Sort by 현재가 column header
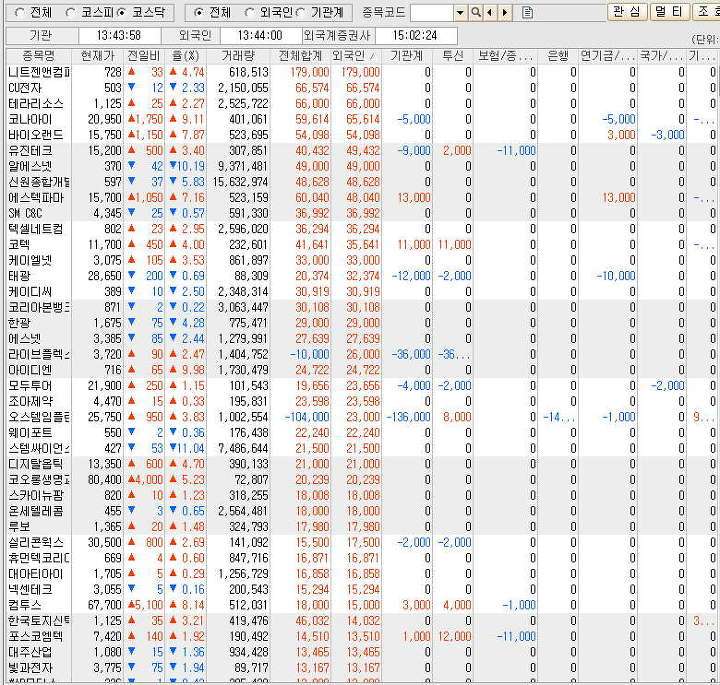Image resolution: width=720 pixels, height=685 pixels. [97, 56]
